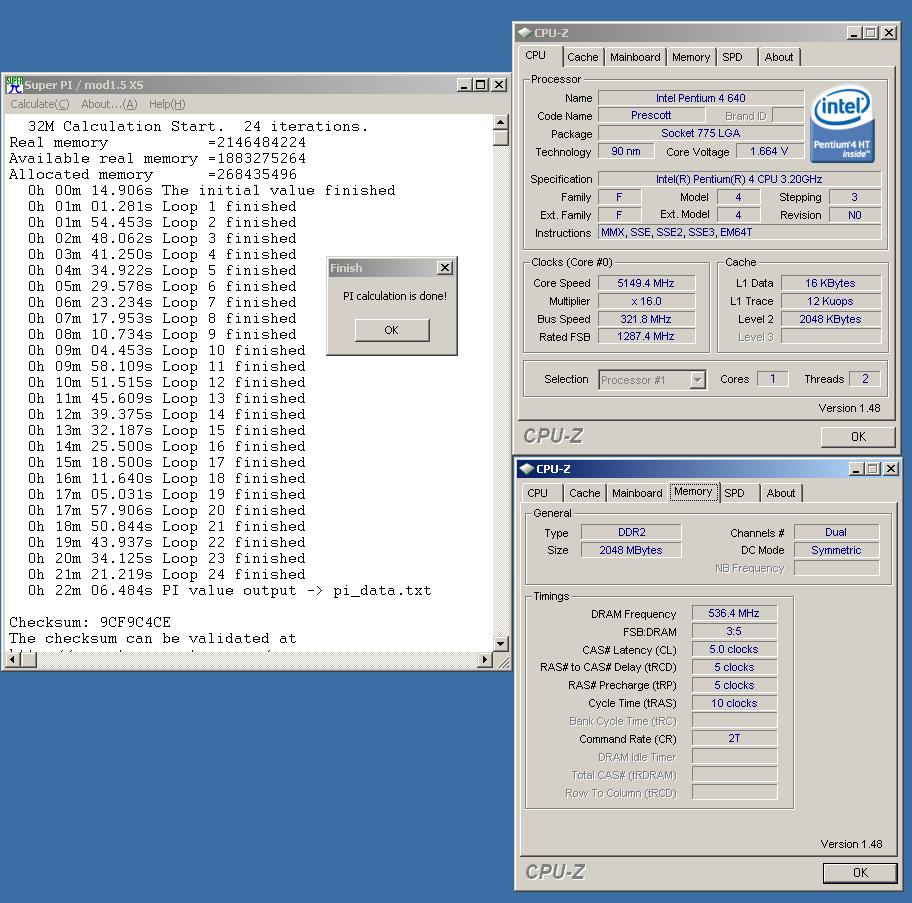Select Mainboard tab in lower CPU-Z window
The width and height of the screenshot is (912, 903).
pyautogui.click(x=637, y=493)
